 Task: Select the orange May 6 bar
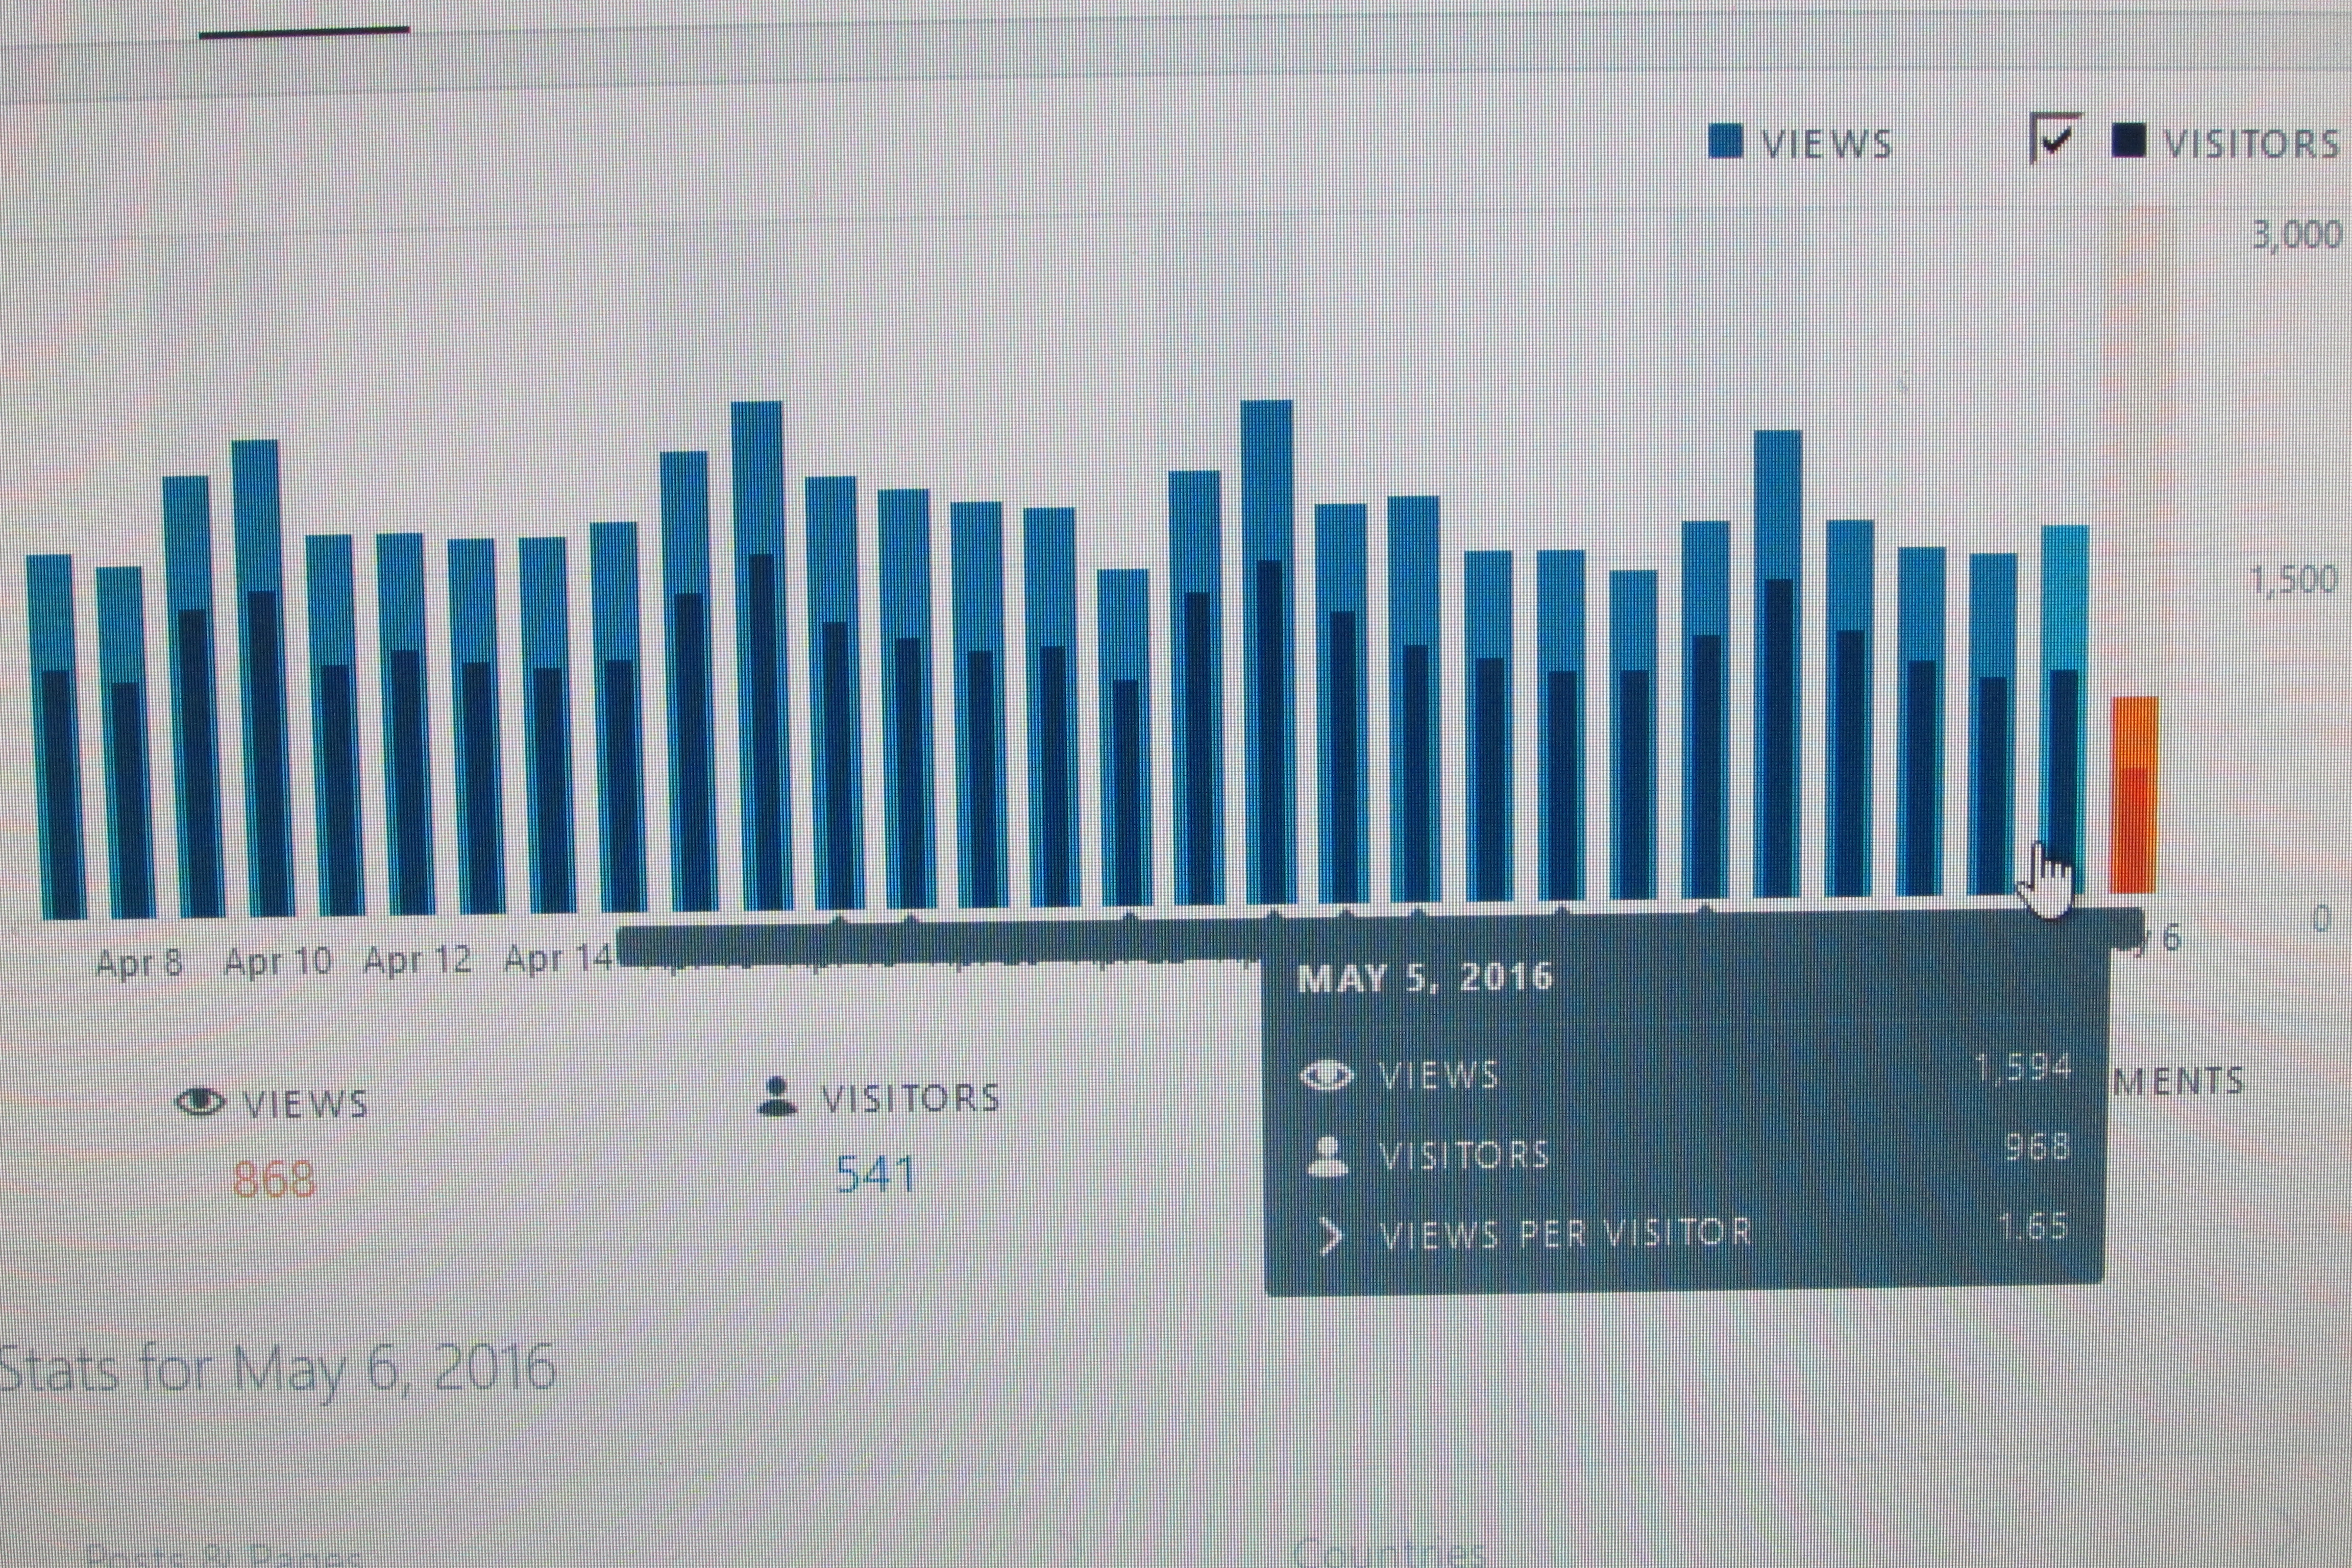tap(2134, 795)
